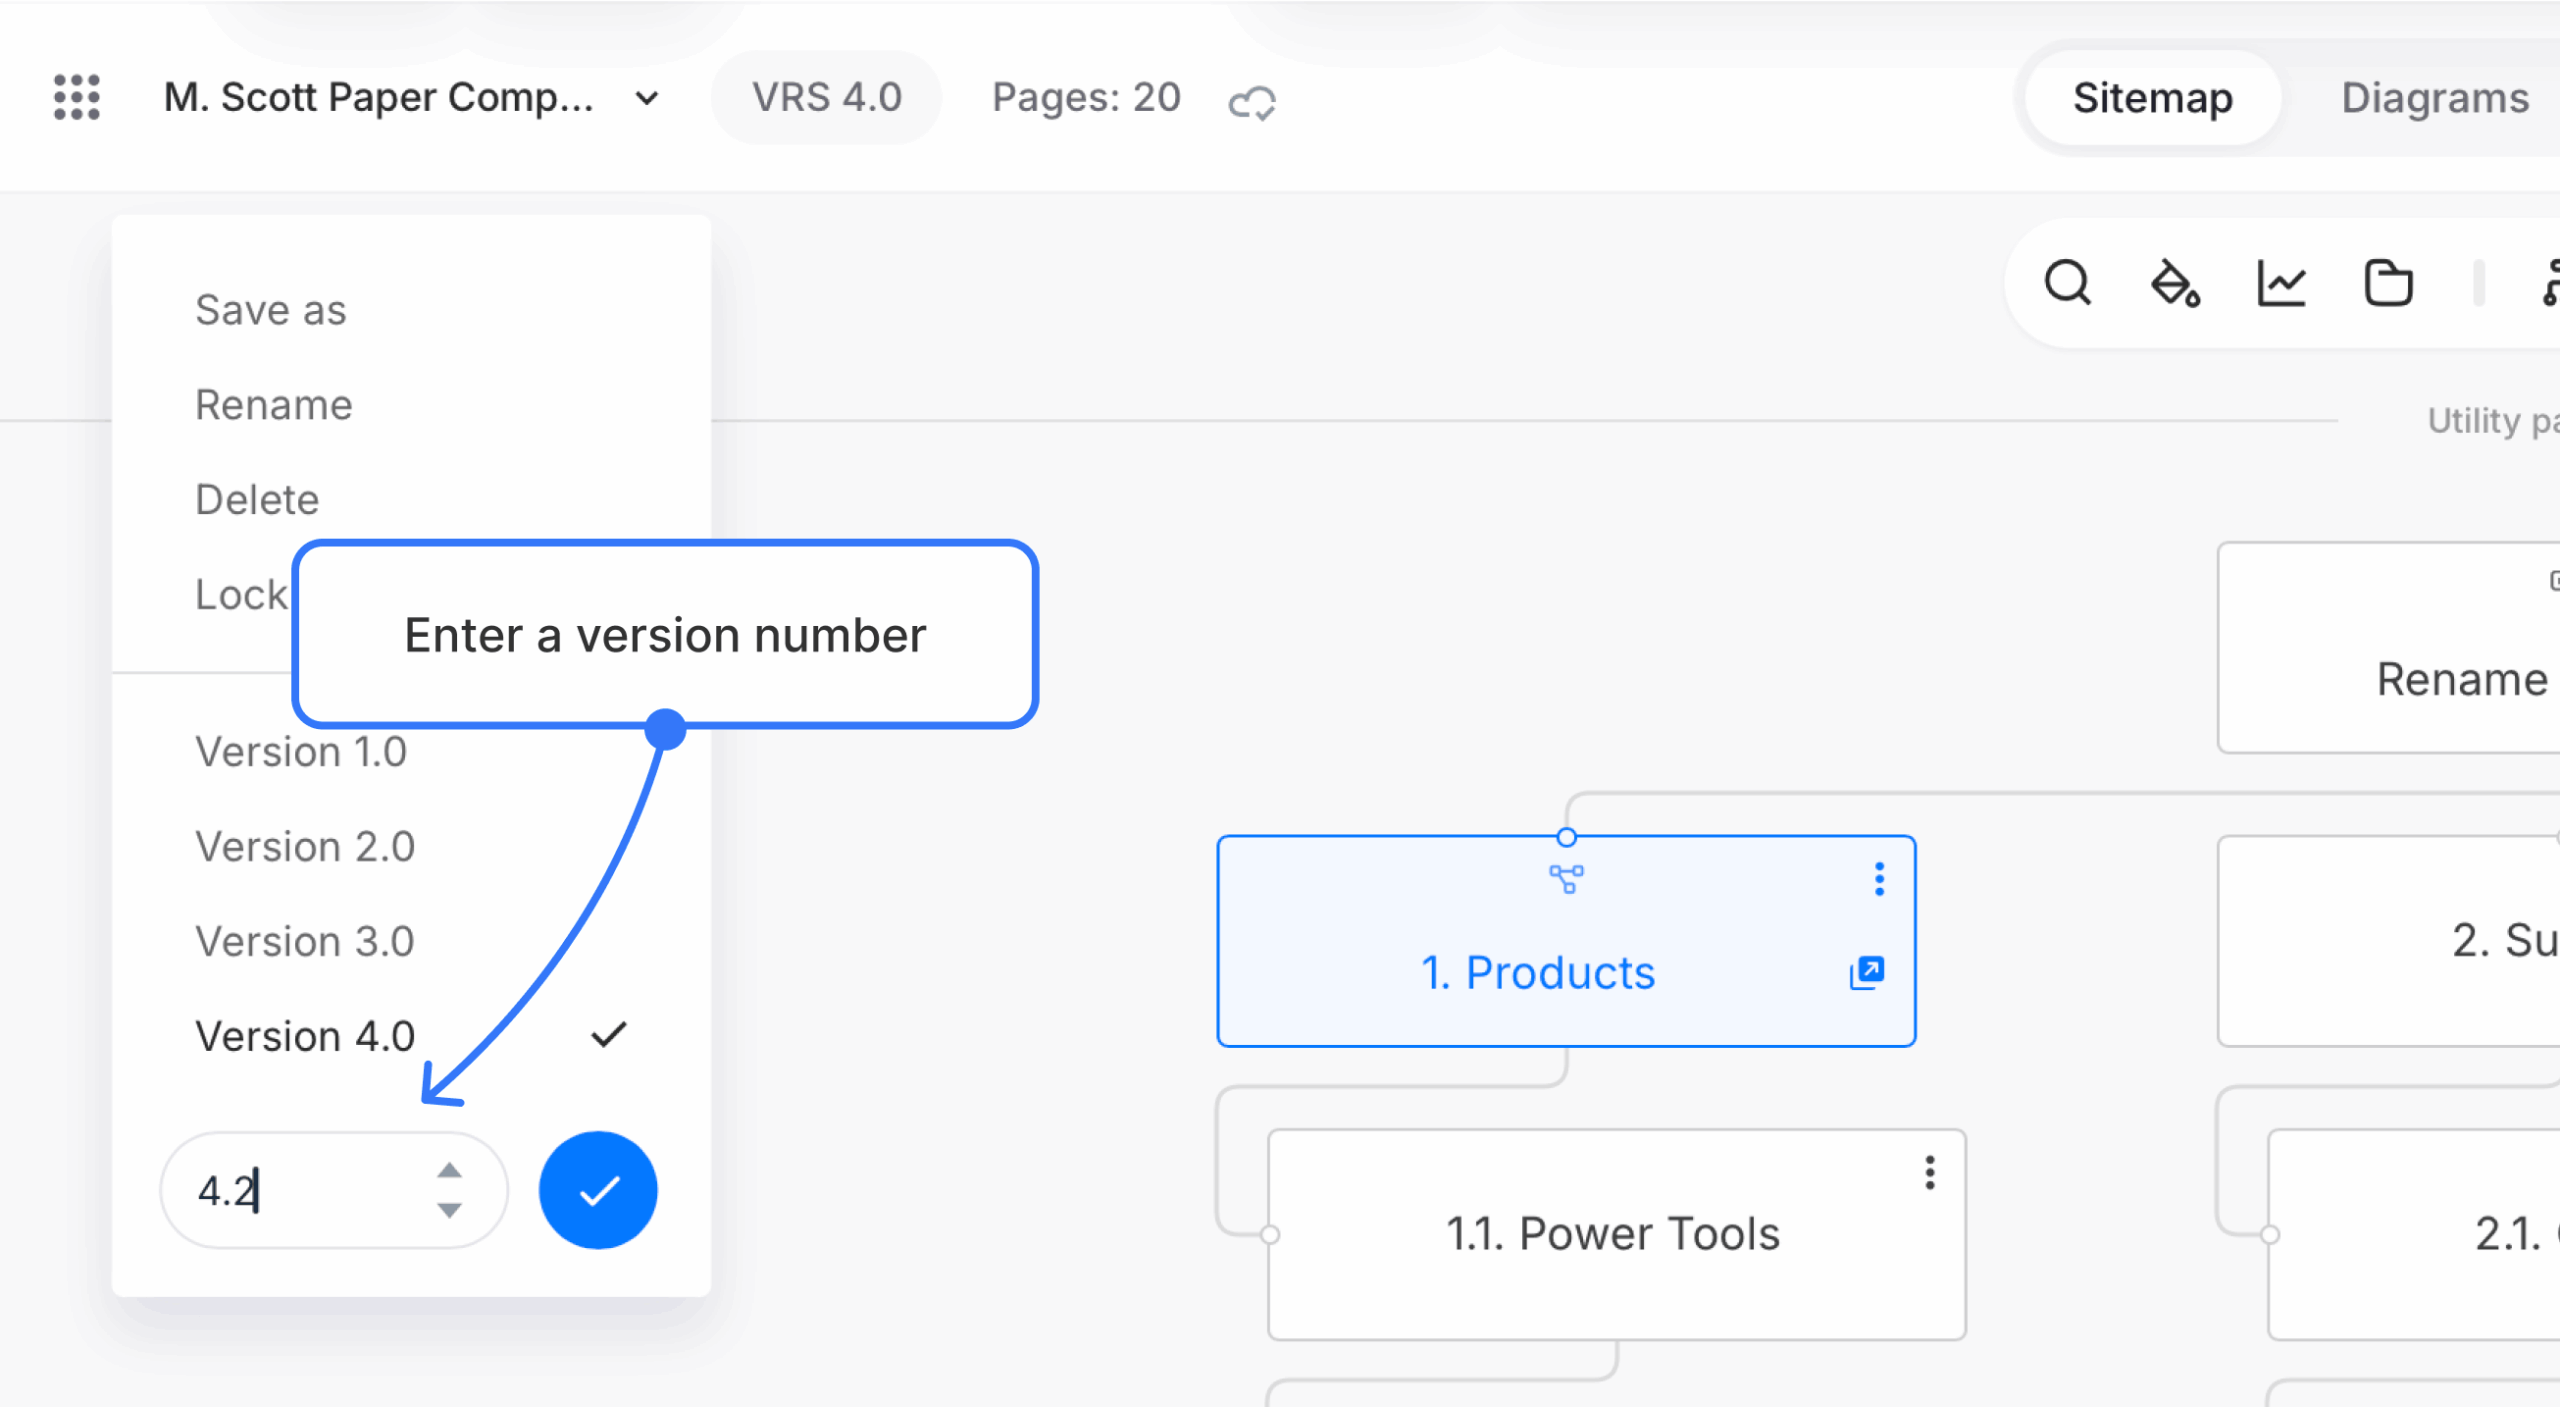The width and height of the screenshot is (2560, 1407).
Task: Open the folder icon in toolbar
Action: point(2388,283)
